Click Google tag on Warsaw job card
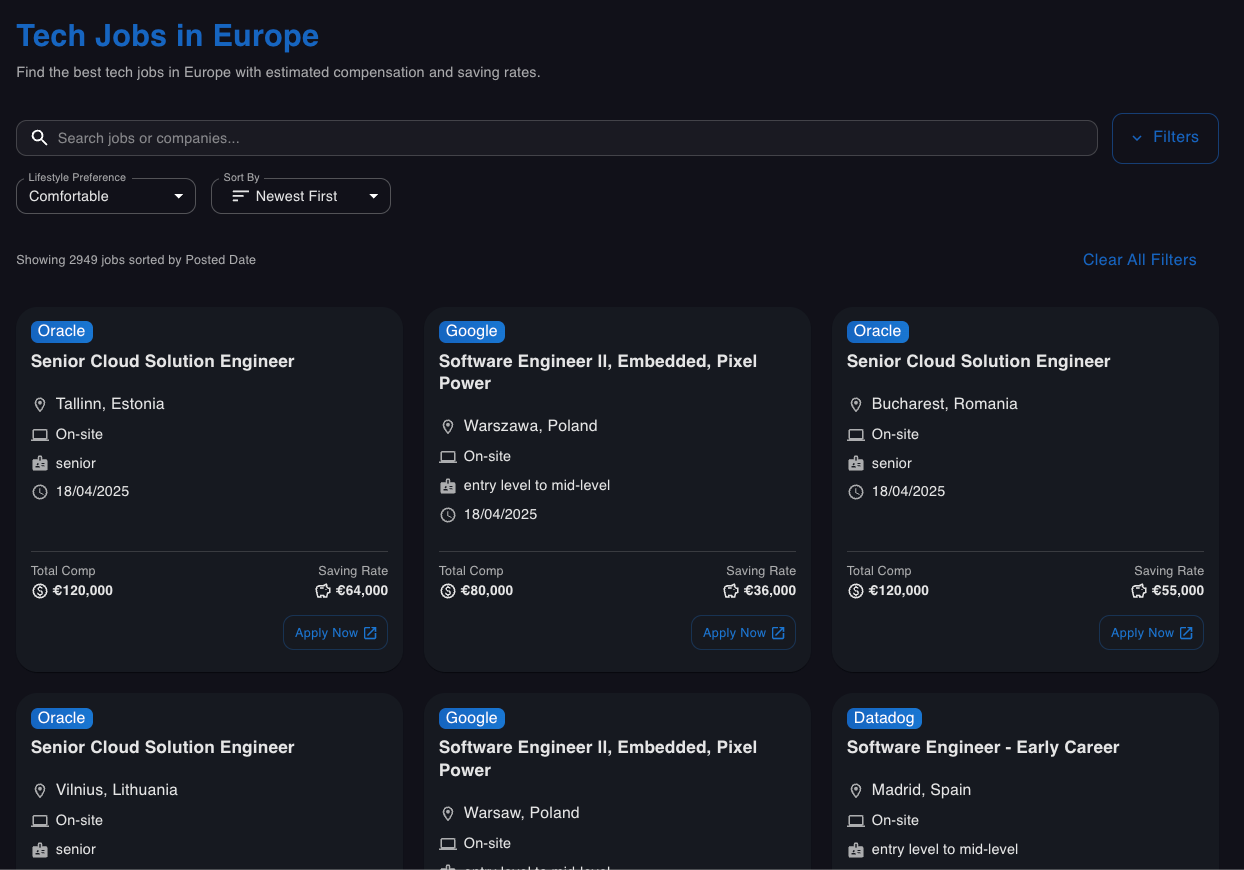The width and height of the screenshot is (1244, 870). click(x=472, y=718)
